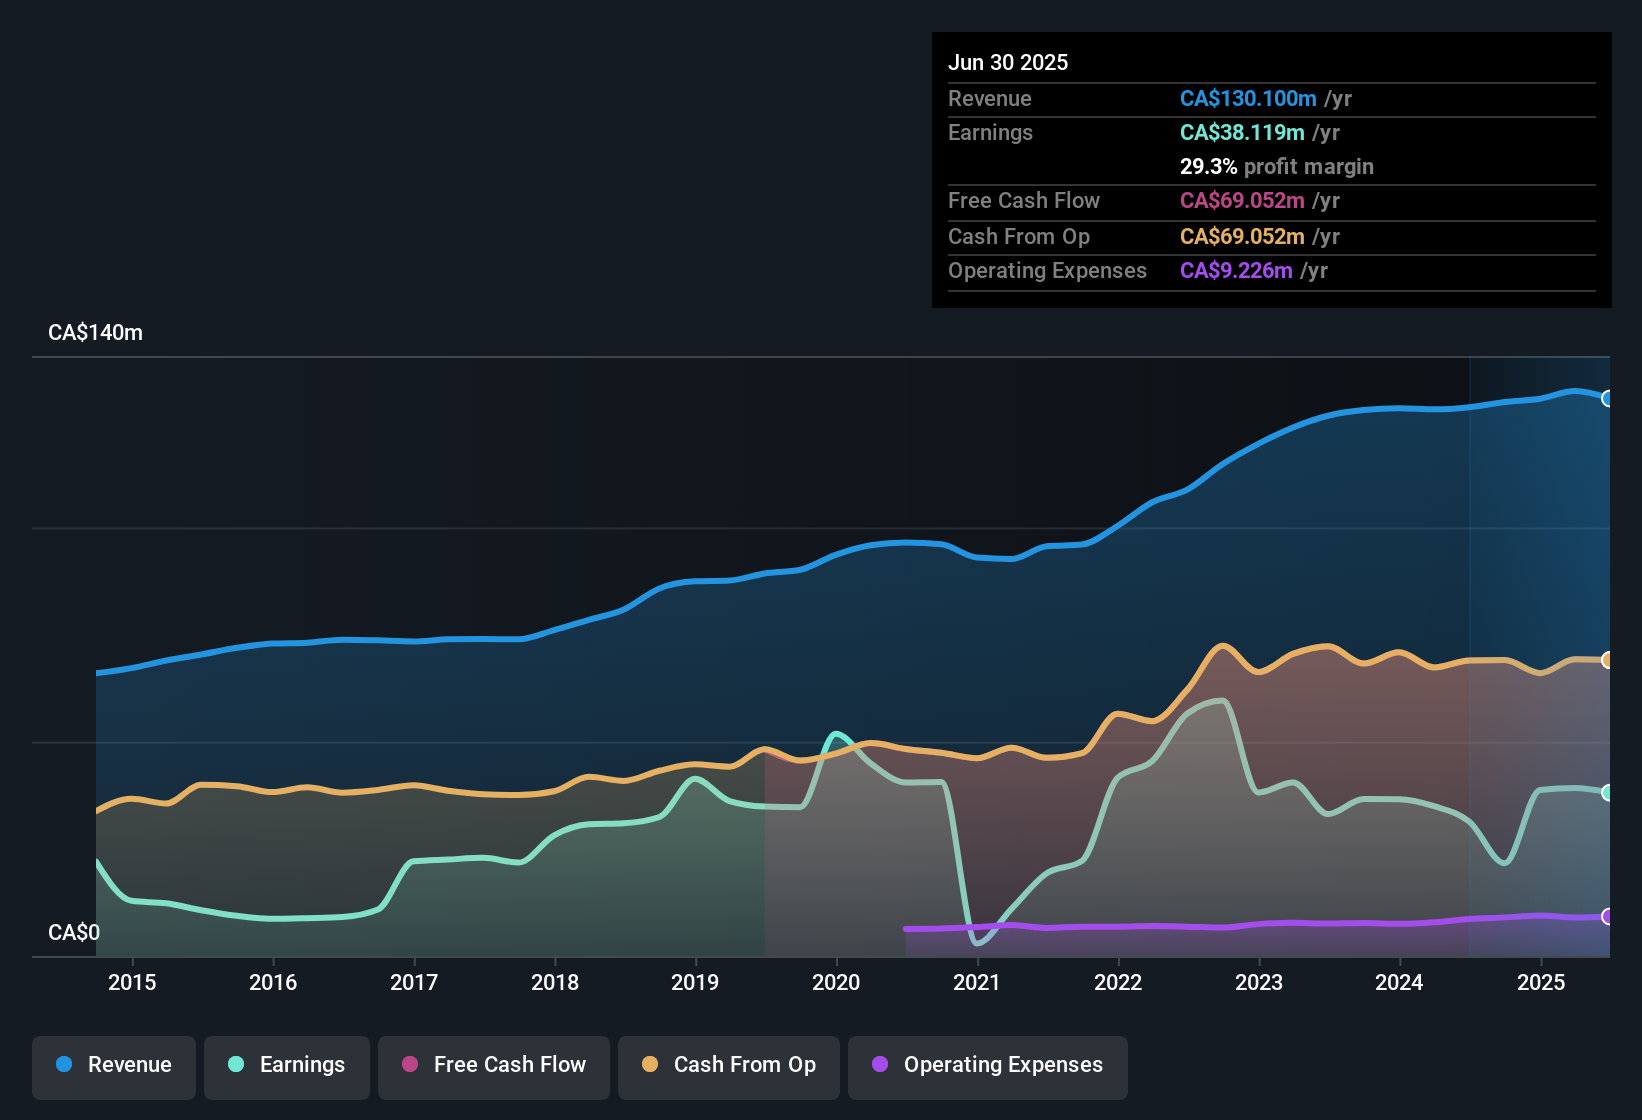Click the teal Earnings legend dot
This screenshot has height=1120, width=1642.
click(x=235, y=1065)
